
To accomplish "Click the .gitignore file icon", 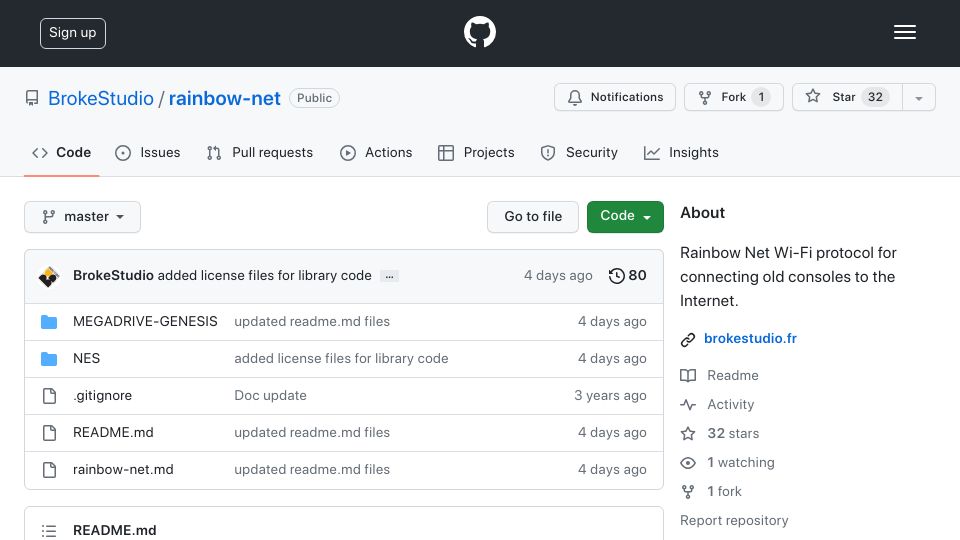I will coord(50,396).
